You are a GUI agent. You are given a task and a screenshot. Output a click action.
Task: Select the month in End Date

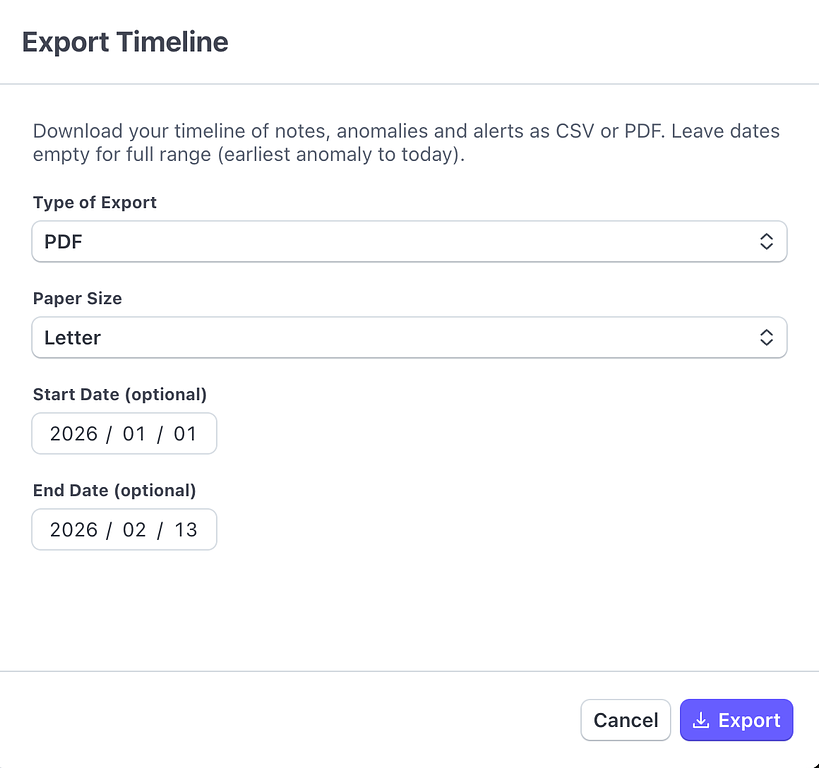point(134,530)
